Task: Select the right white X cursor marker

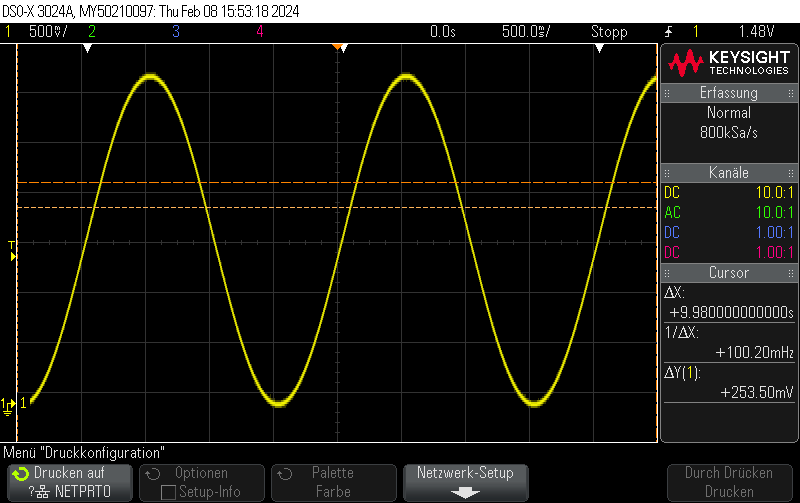Action: pos(599,48)
